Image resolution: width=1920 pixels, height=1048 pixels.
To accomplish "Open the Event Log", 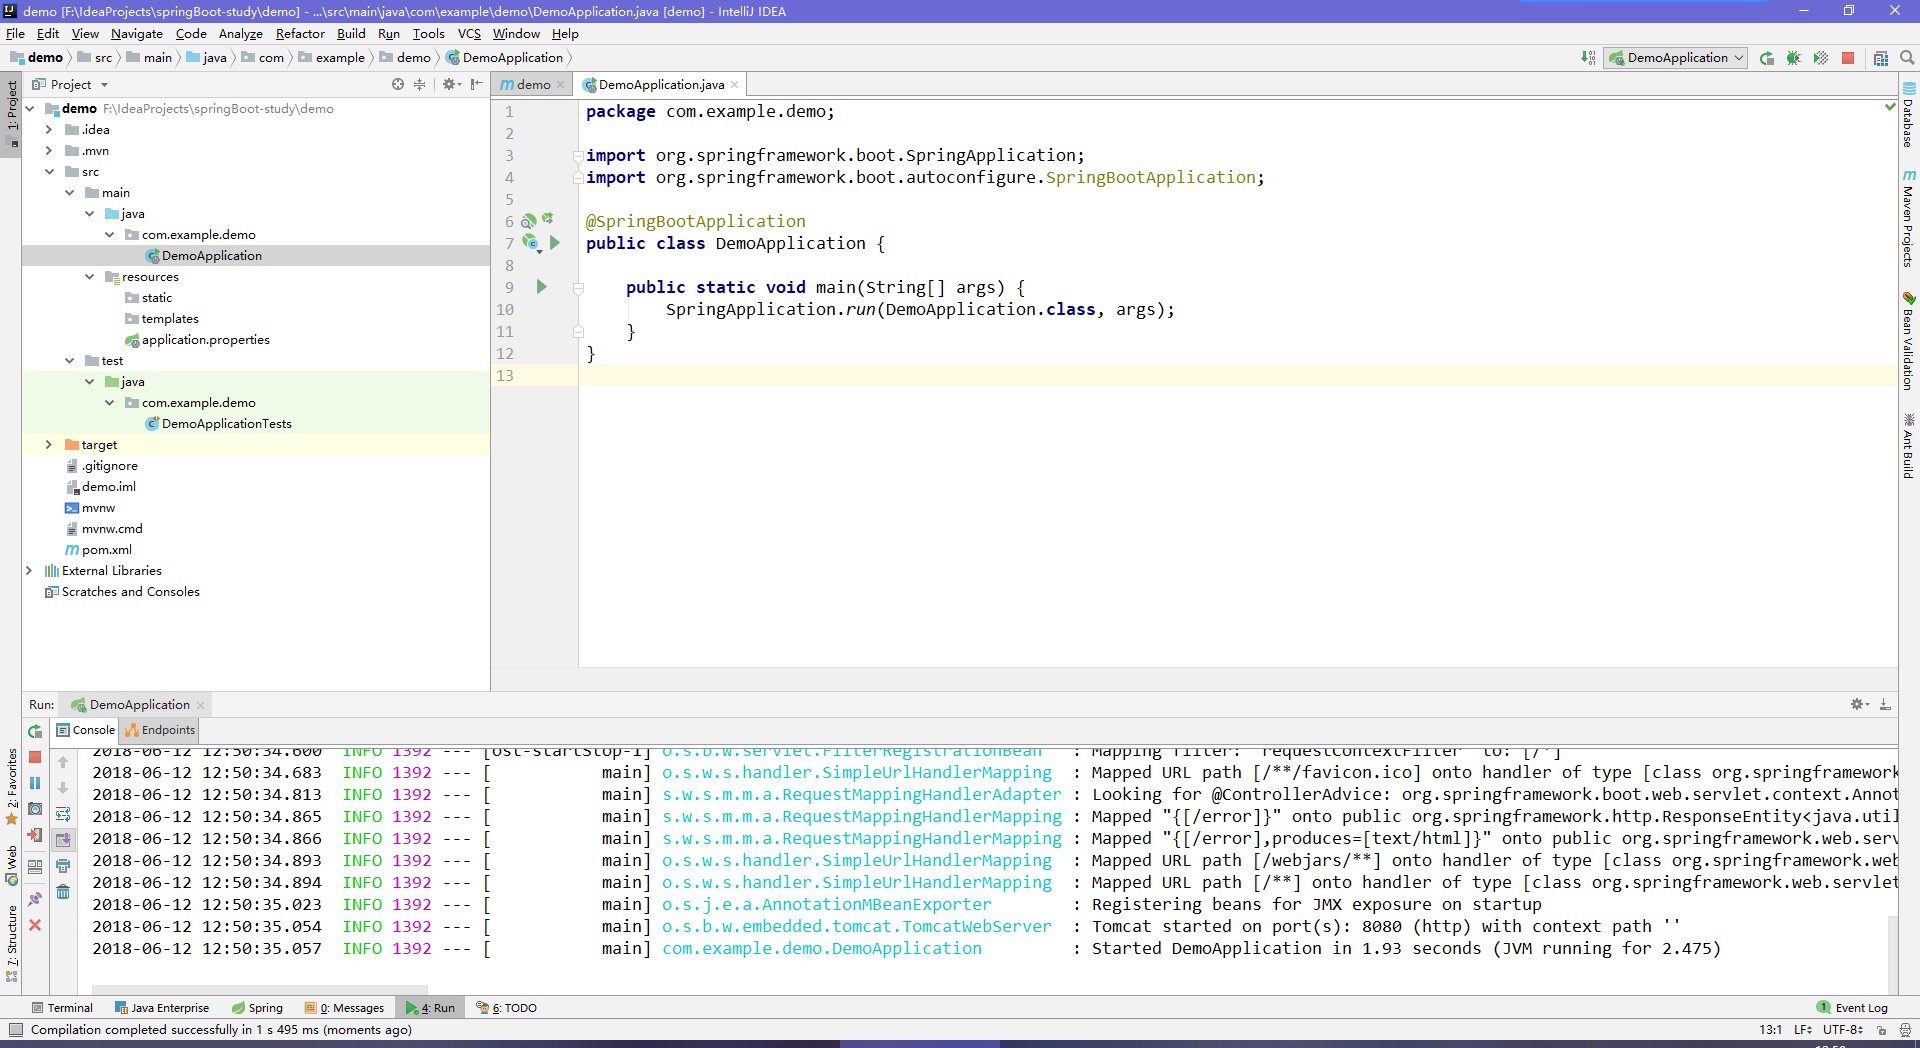I will [x=1853, y=1008].
